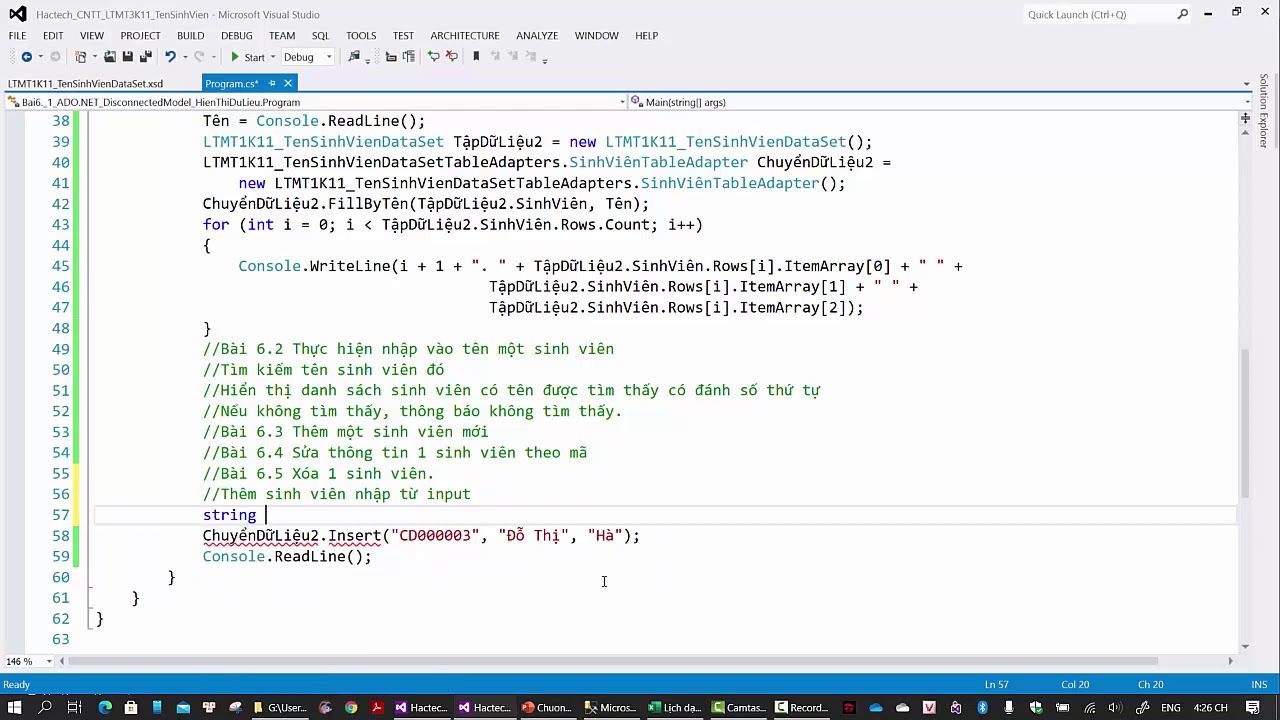This screenshot has width=1280, height=720.
Task: Click the New Project toolbar icon
Action: [82, 57]
